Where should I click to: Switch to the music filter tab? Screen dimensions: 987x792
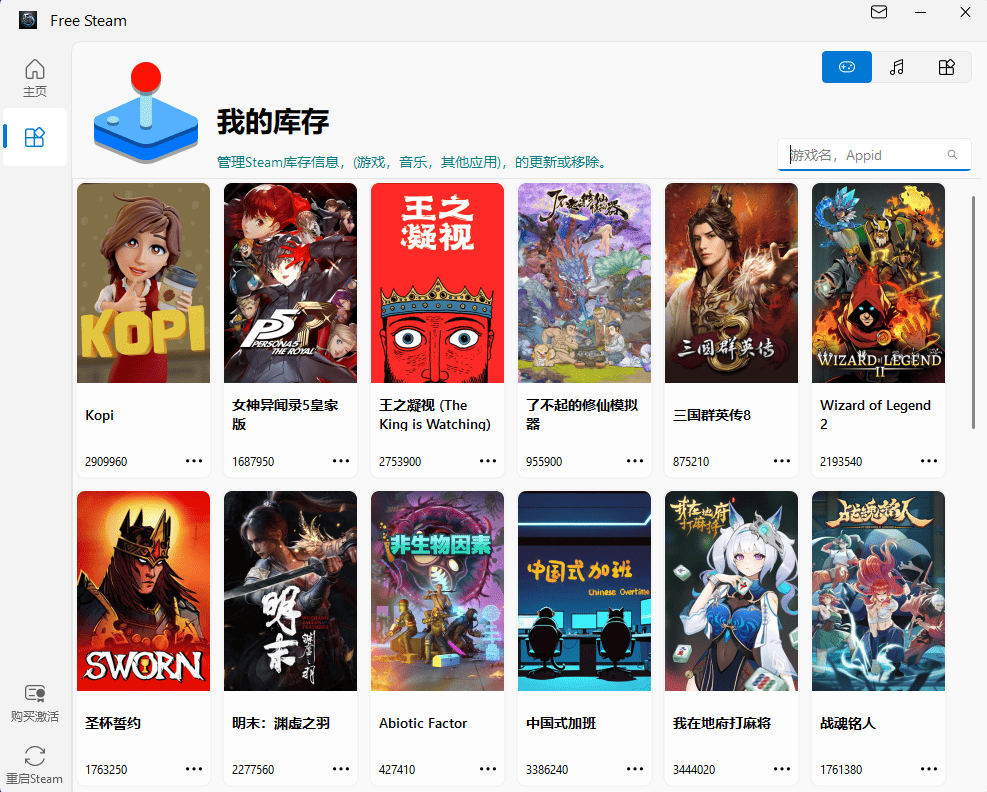[x=897, y=67]
